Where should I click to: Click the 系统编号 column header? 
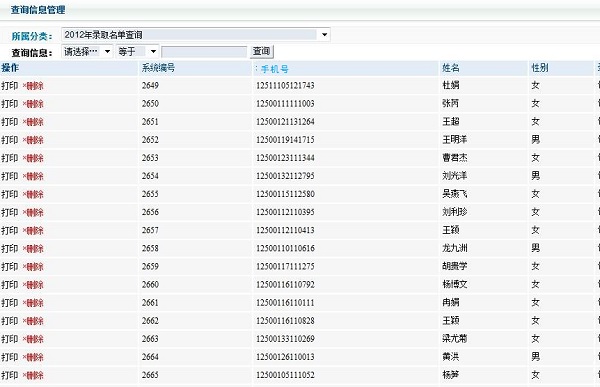[158, 68]
